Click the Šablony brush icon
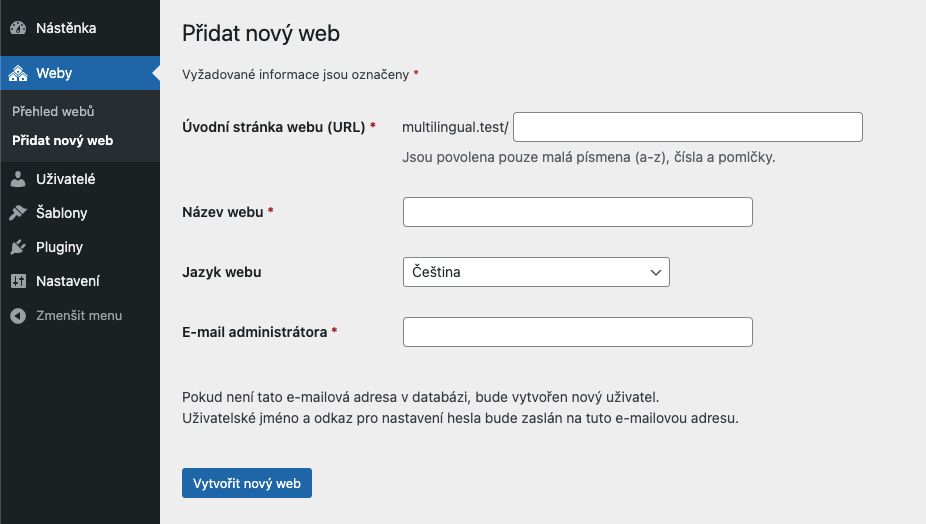Image resolution: width=926 pixels, height=524 pixels. coord(18,213)
